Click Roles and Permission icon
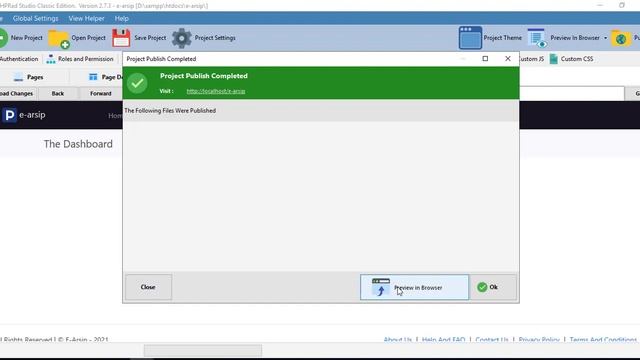 [51, 59]
